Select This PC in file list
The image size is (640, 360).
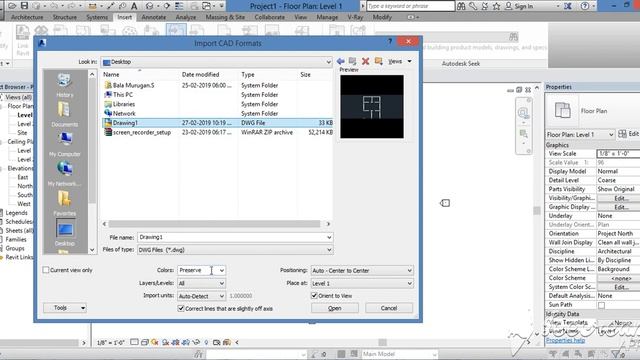pyautogui.click(x=122, y=95)
